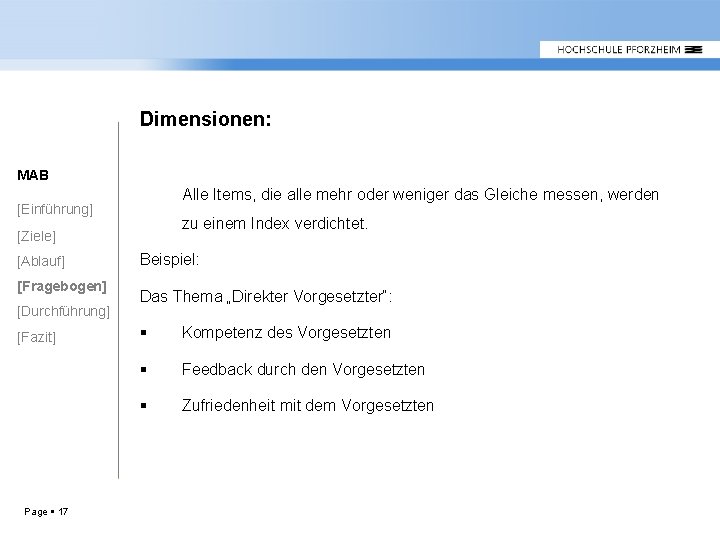Select the bold Fragebogen section
The width and height of the screenshot is (720, 540).
62,287
